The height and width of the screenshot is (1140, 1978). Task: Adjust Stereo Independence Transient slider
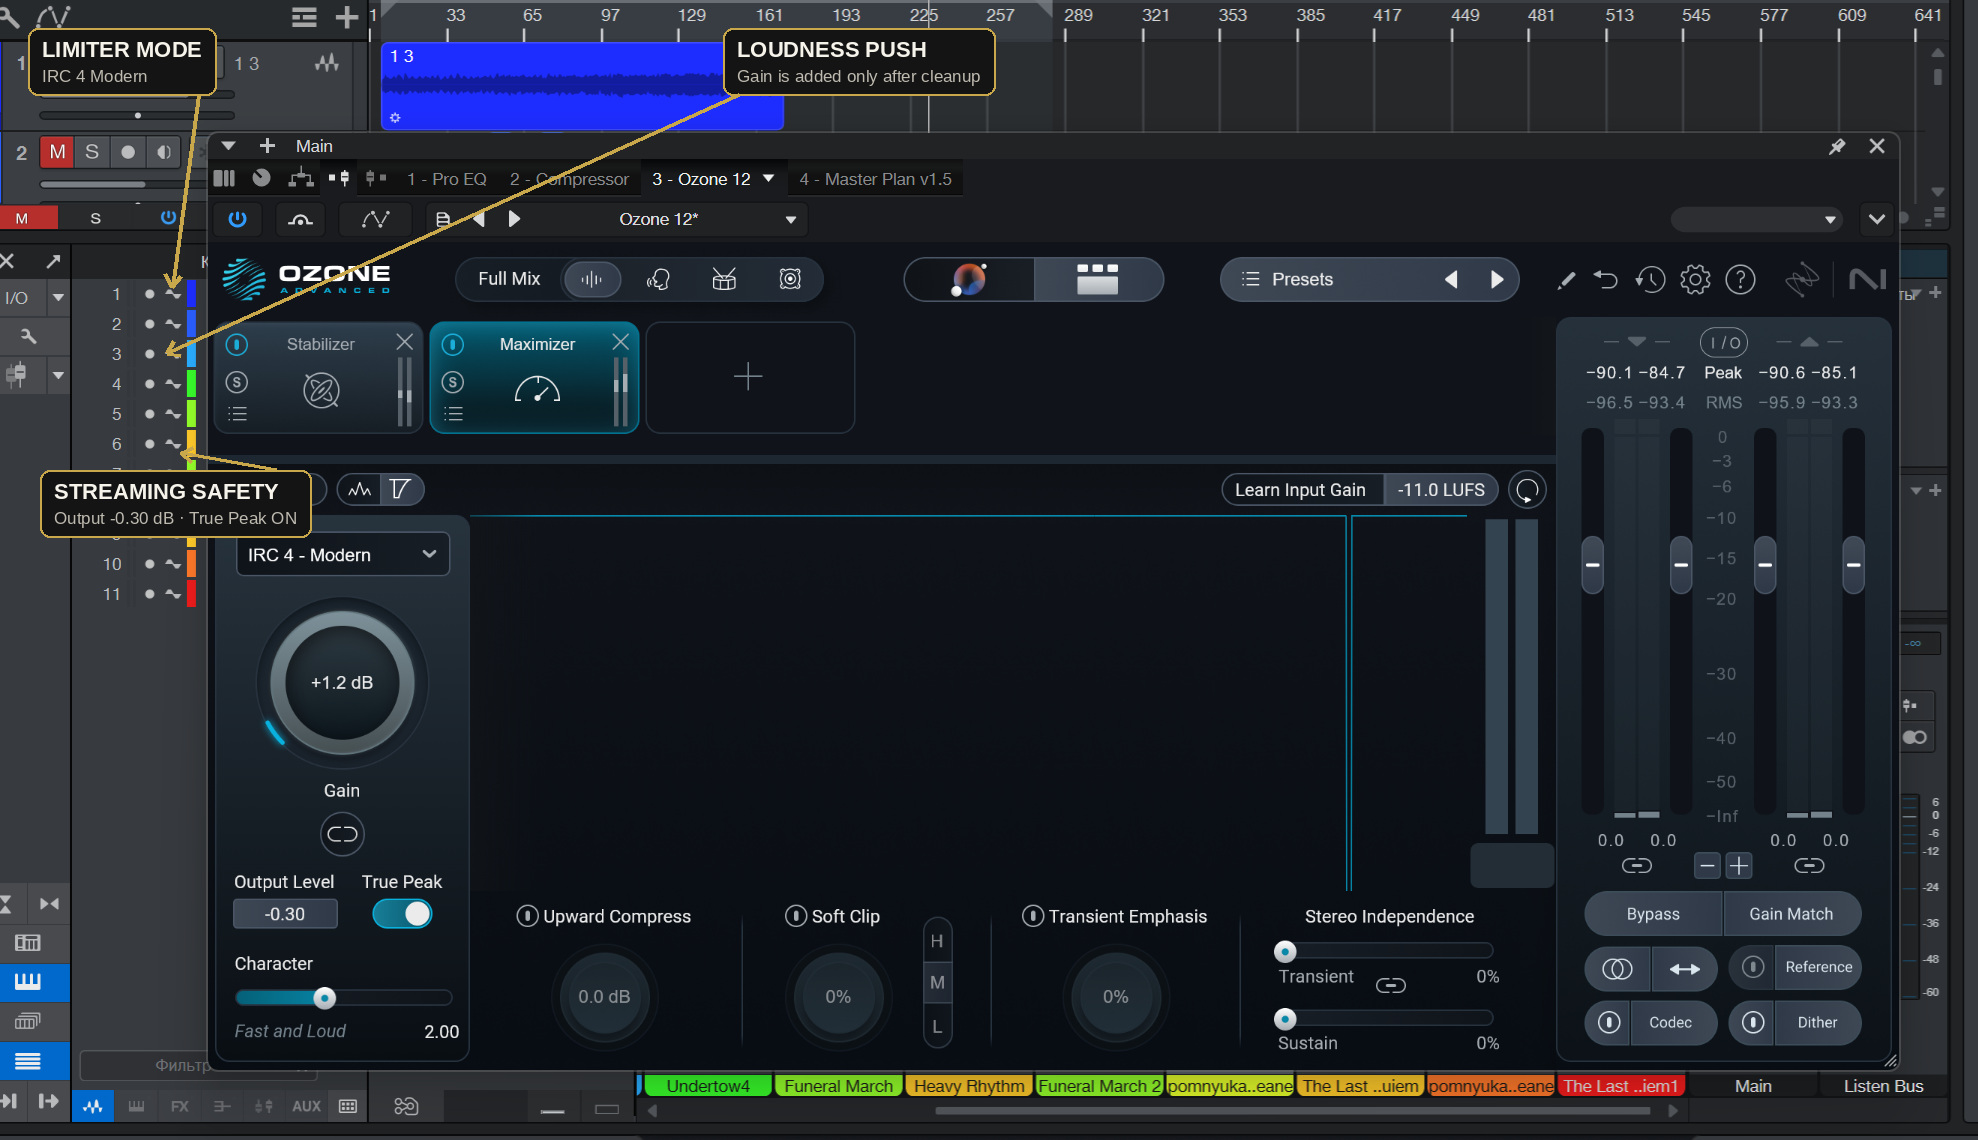1285,951
